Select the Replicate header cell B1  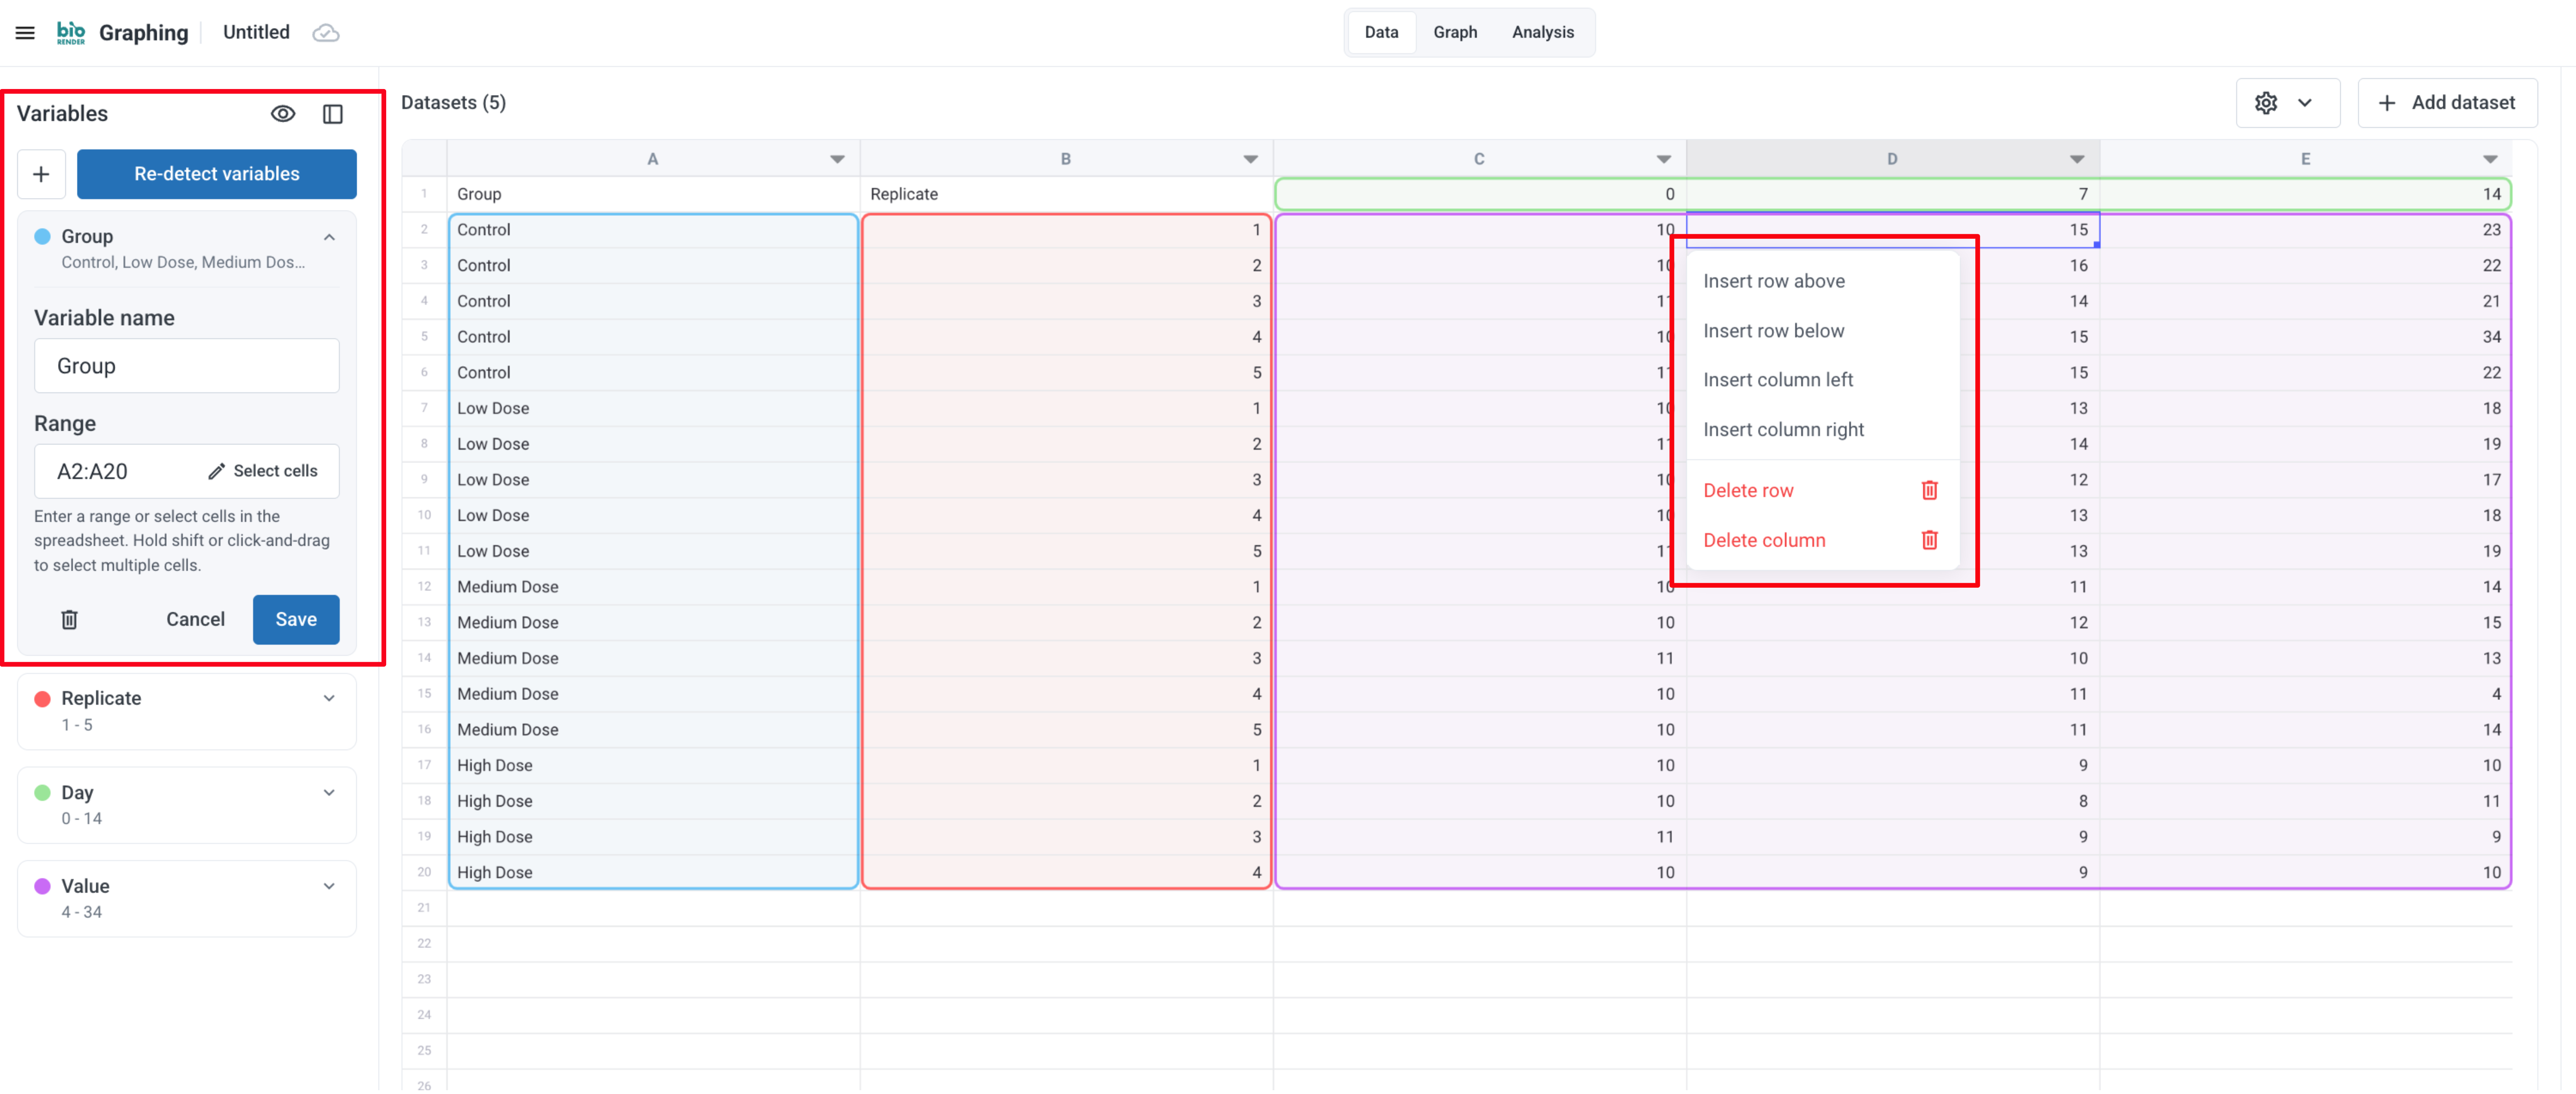click(x=1066, y=194)
